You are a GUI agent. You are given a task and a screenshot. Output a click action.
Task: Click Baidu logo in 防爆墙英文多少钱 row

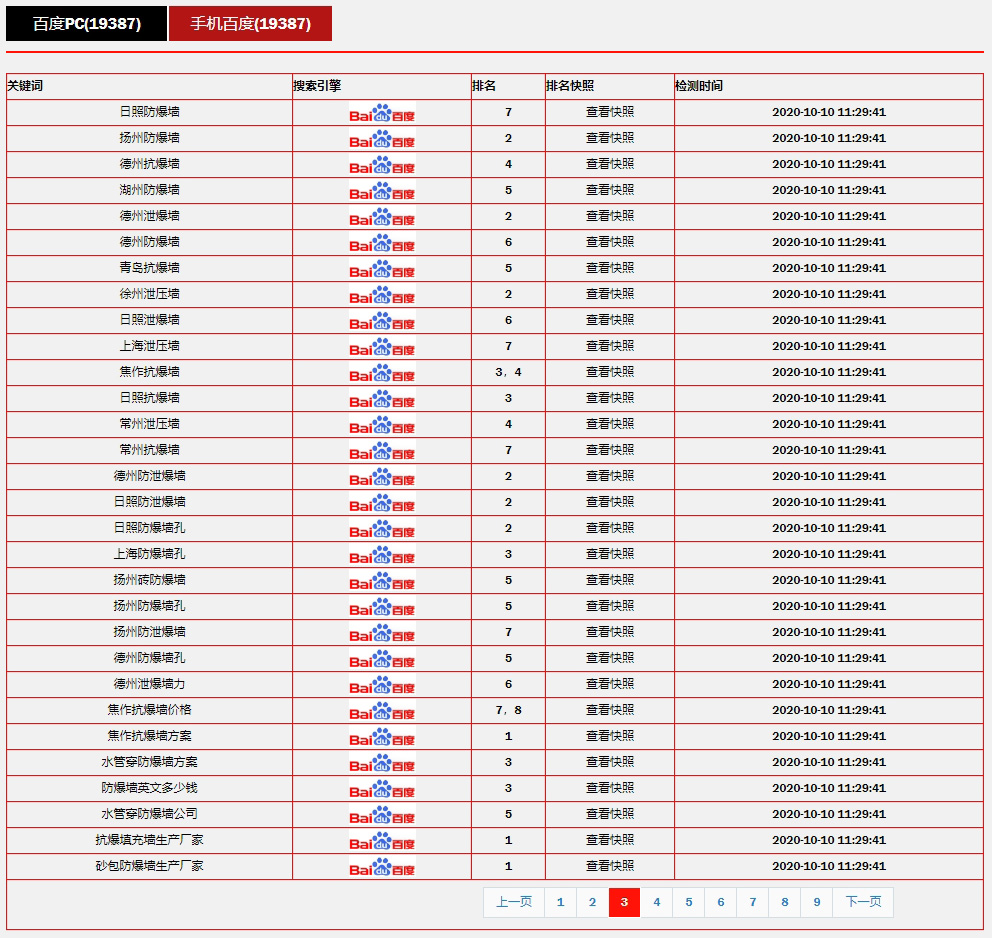382,789
